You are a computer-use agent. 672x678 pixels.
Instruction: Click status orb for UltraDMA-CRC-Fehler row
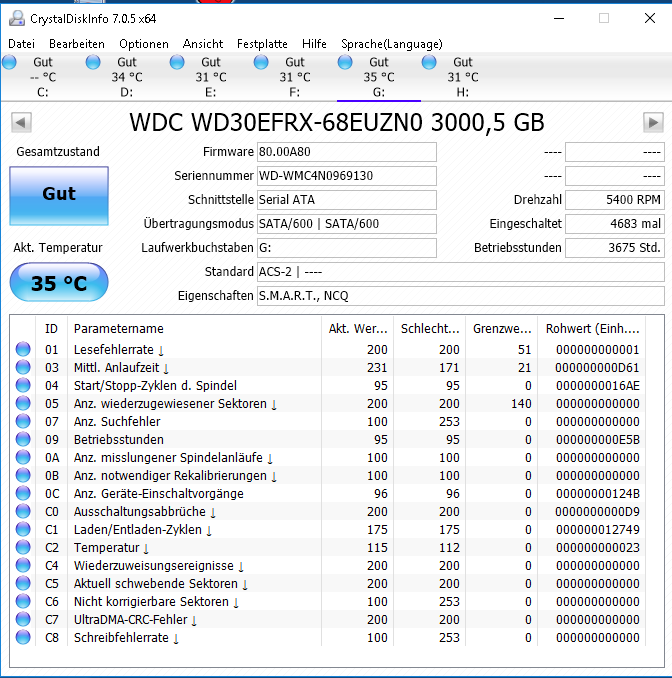[23, 620]
